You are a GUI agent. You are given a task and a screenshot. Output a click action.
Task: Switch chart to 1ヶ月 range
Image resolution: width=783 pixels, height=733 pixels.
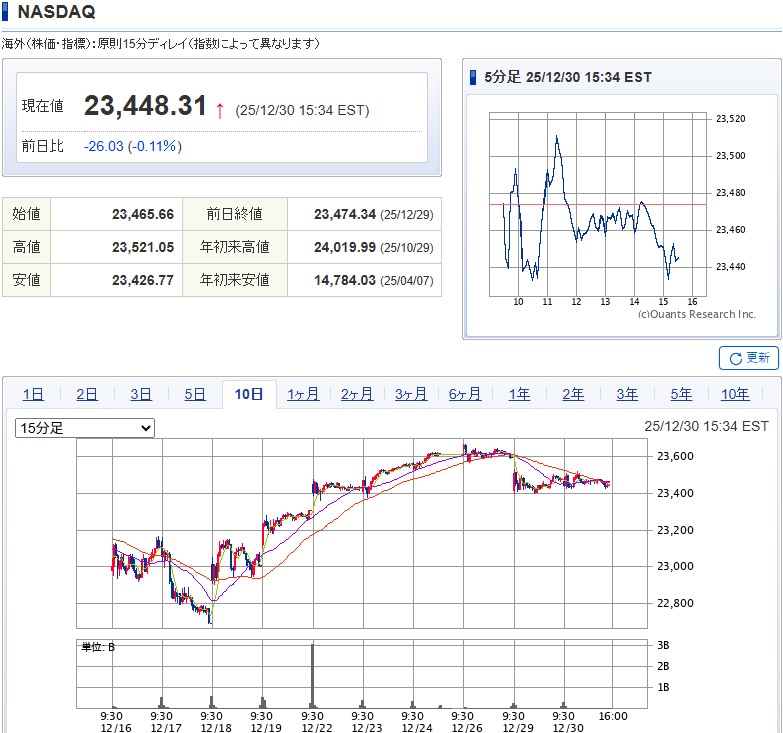303,394
